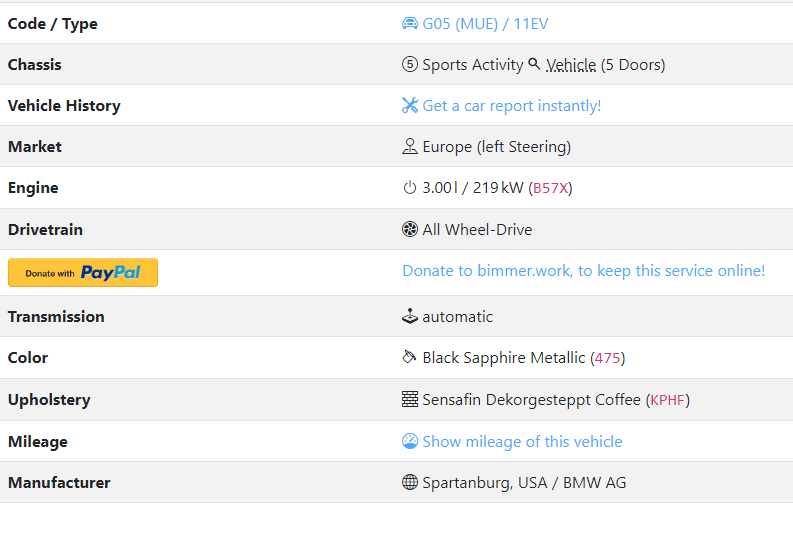Click the speedometer icon in Mileage row

tap(410, 441)
